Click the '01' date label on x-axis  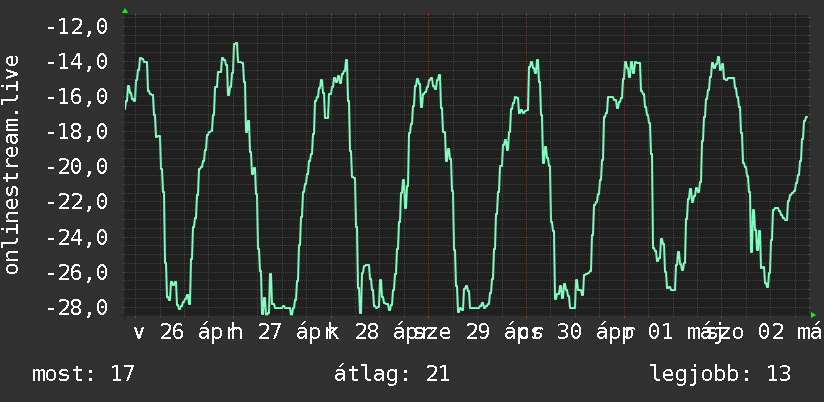pos(661,332)
